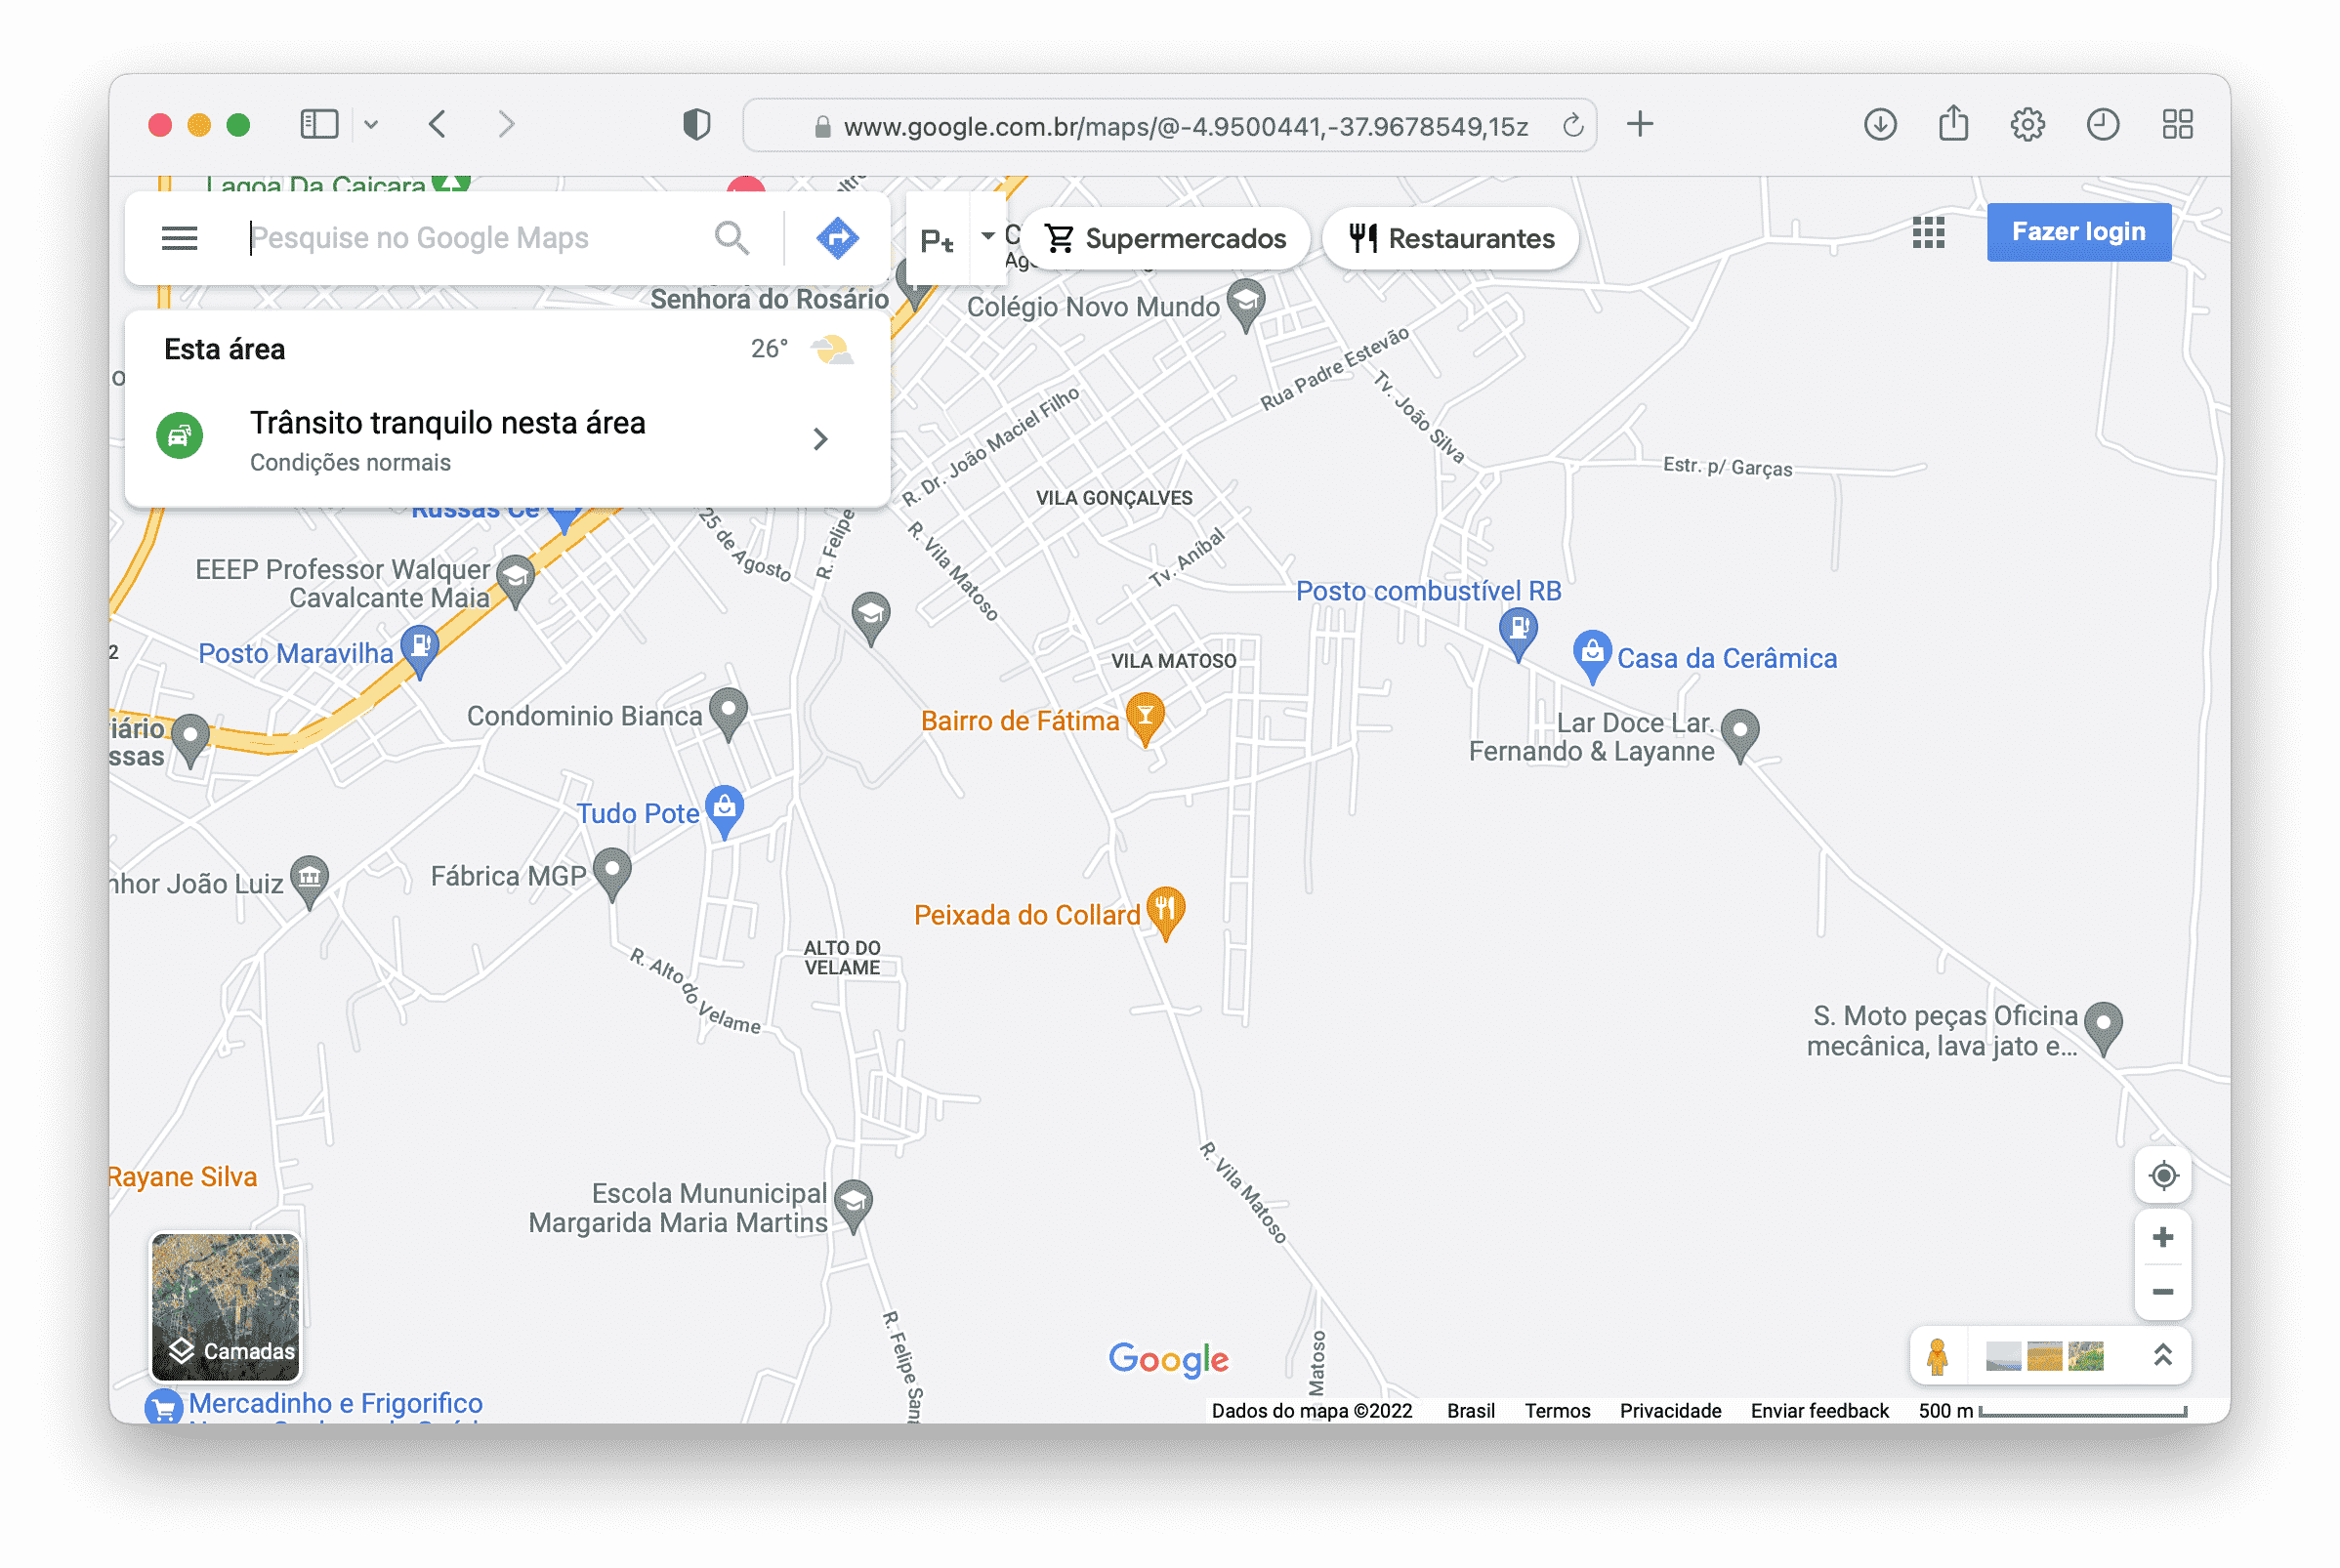The image size is (2340, 1568).
Task: Open the Camadas layers thumbnail
Action: (x=225, y=1306)
